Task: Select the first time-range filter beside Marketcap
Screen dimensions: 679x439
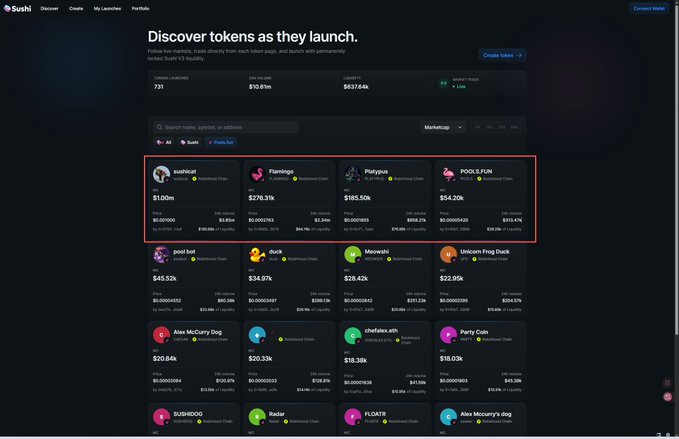Action: click(x=478, y=127)
